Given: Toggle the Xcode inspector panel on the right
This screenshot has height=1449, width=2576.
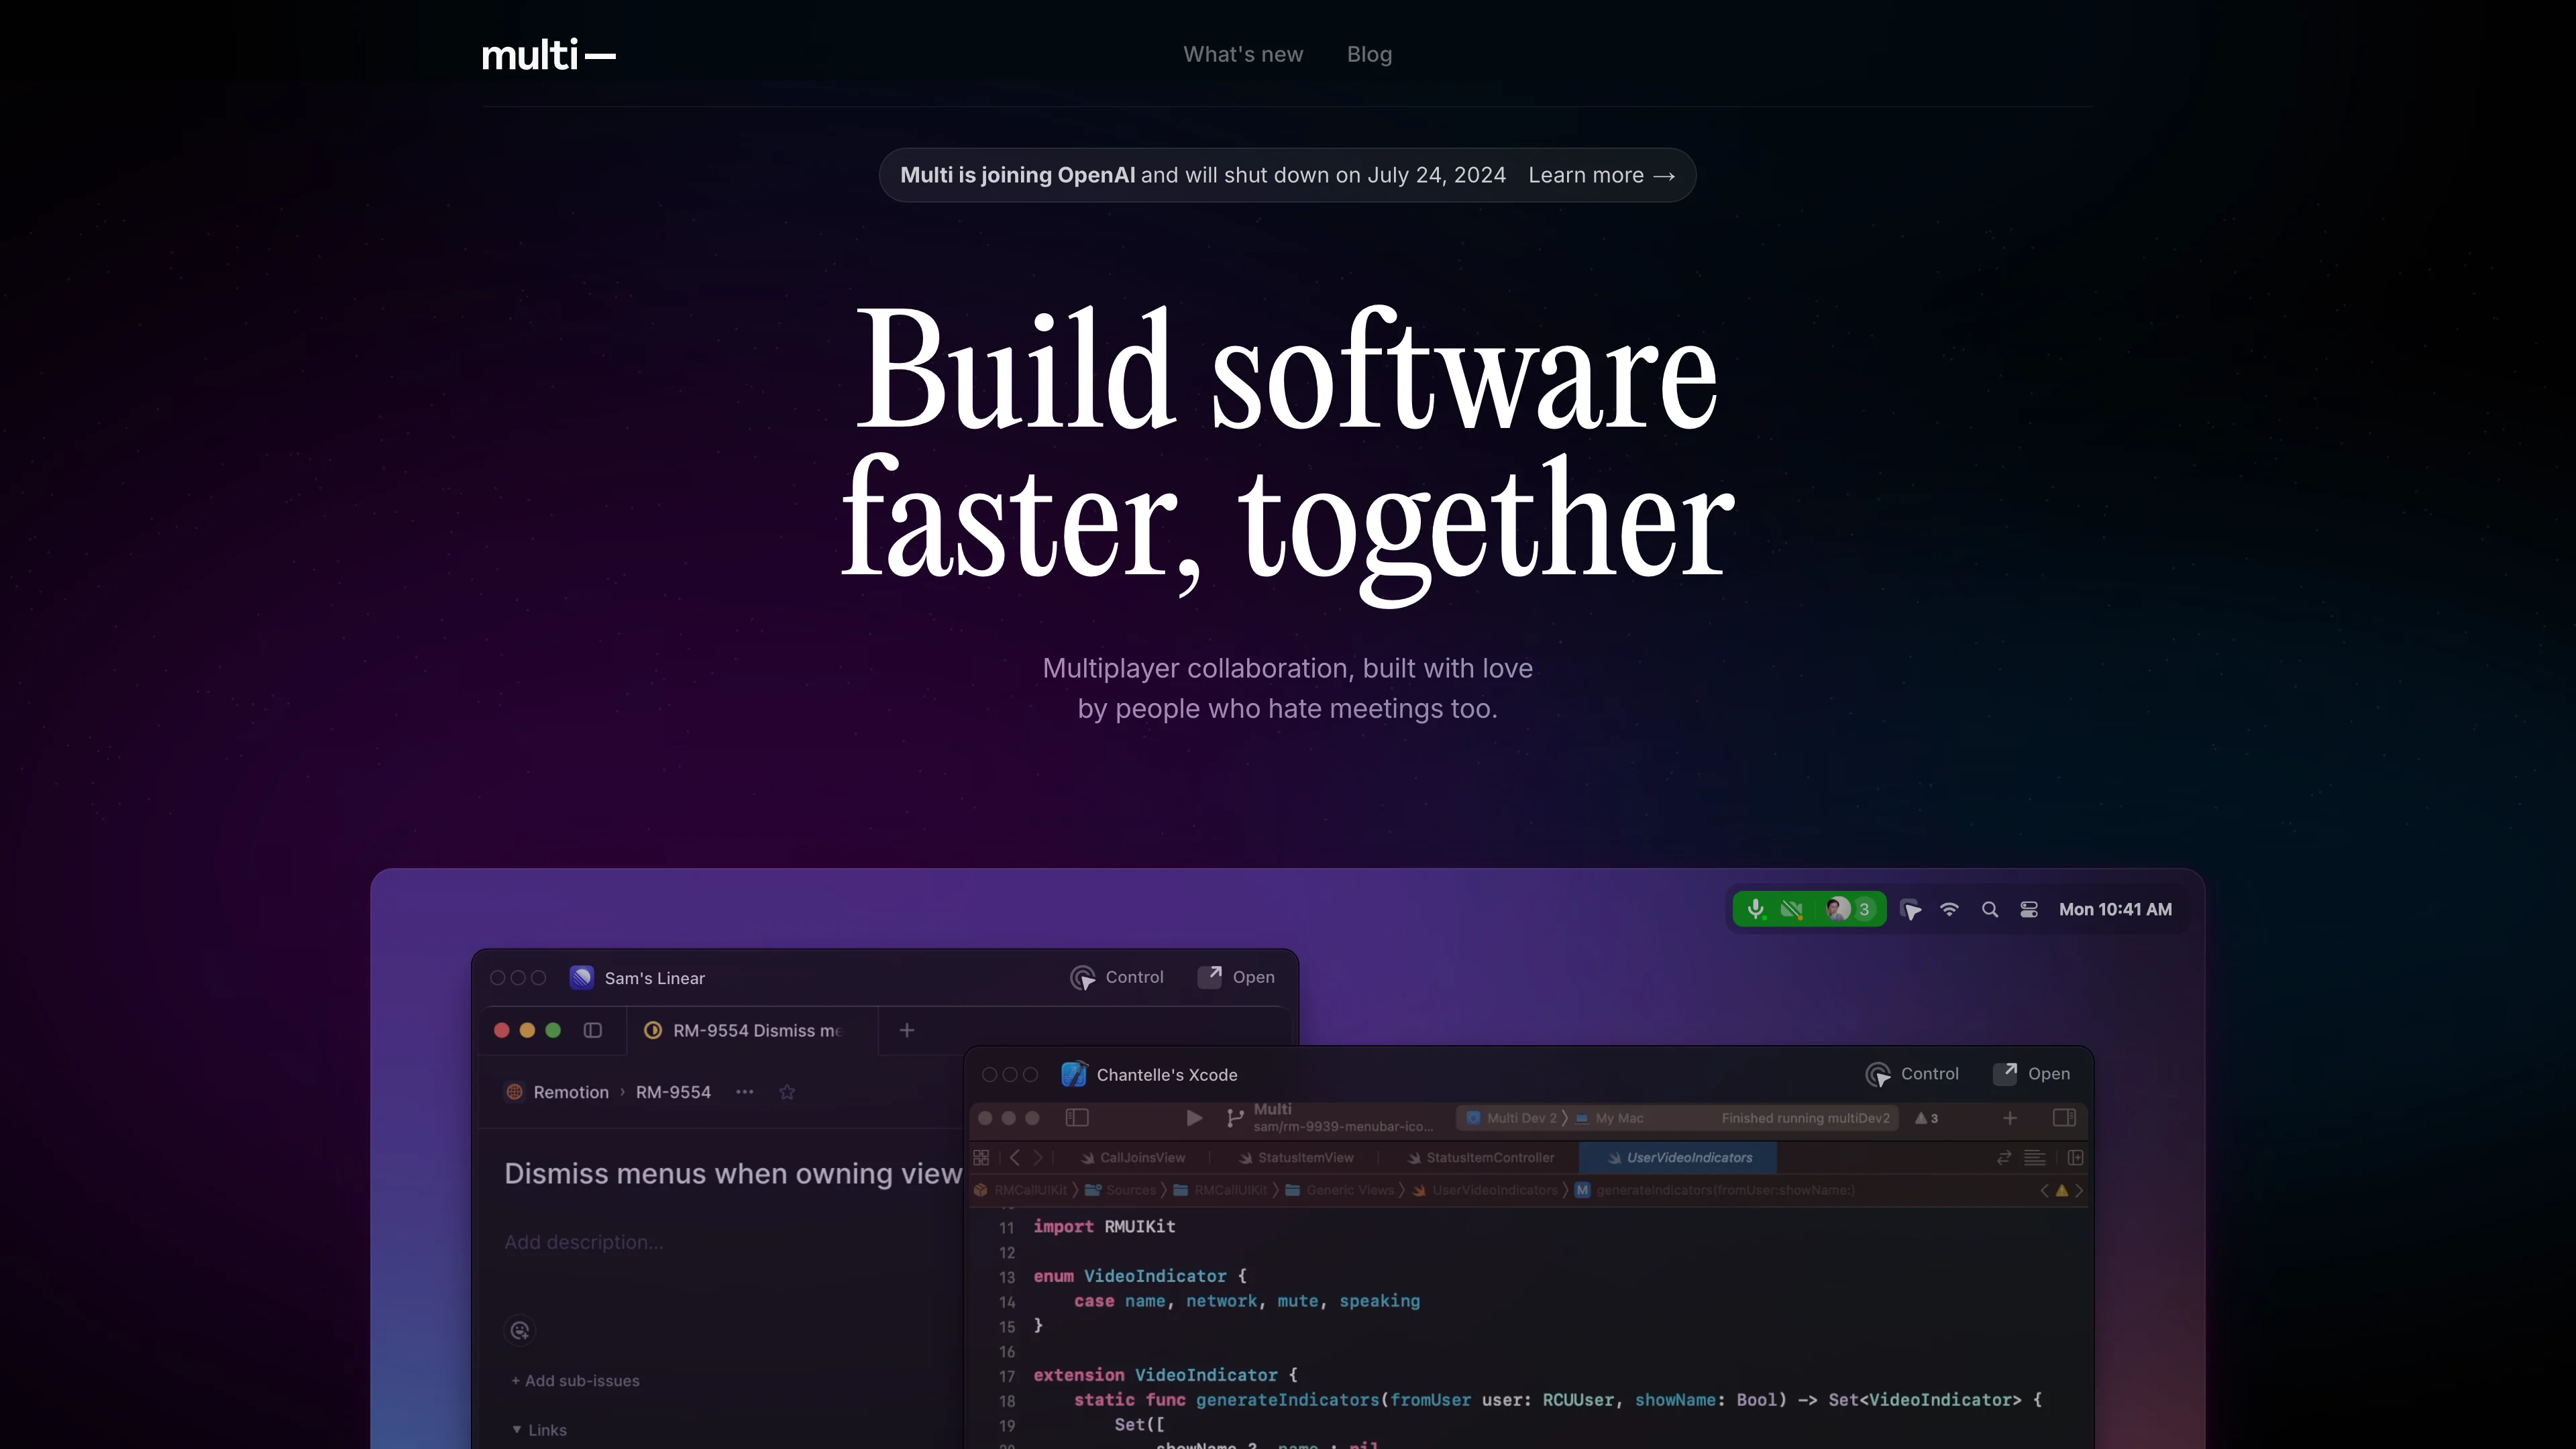Looking at the screenshot, I should [x=2064, y=1118].
